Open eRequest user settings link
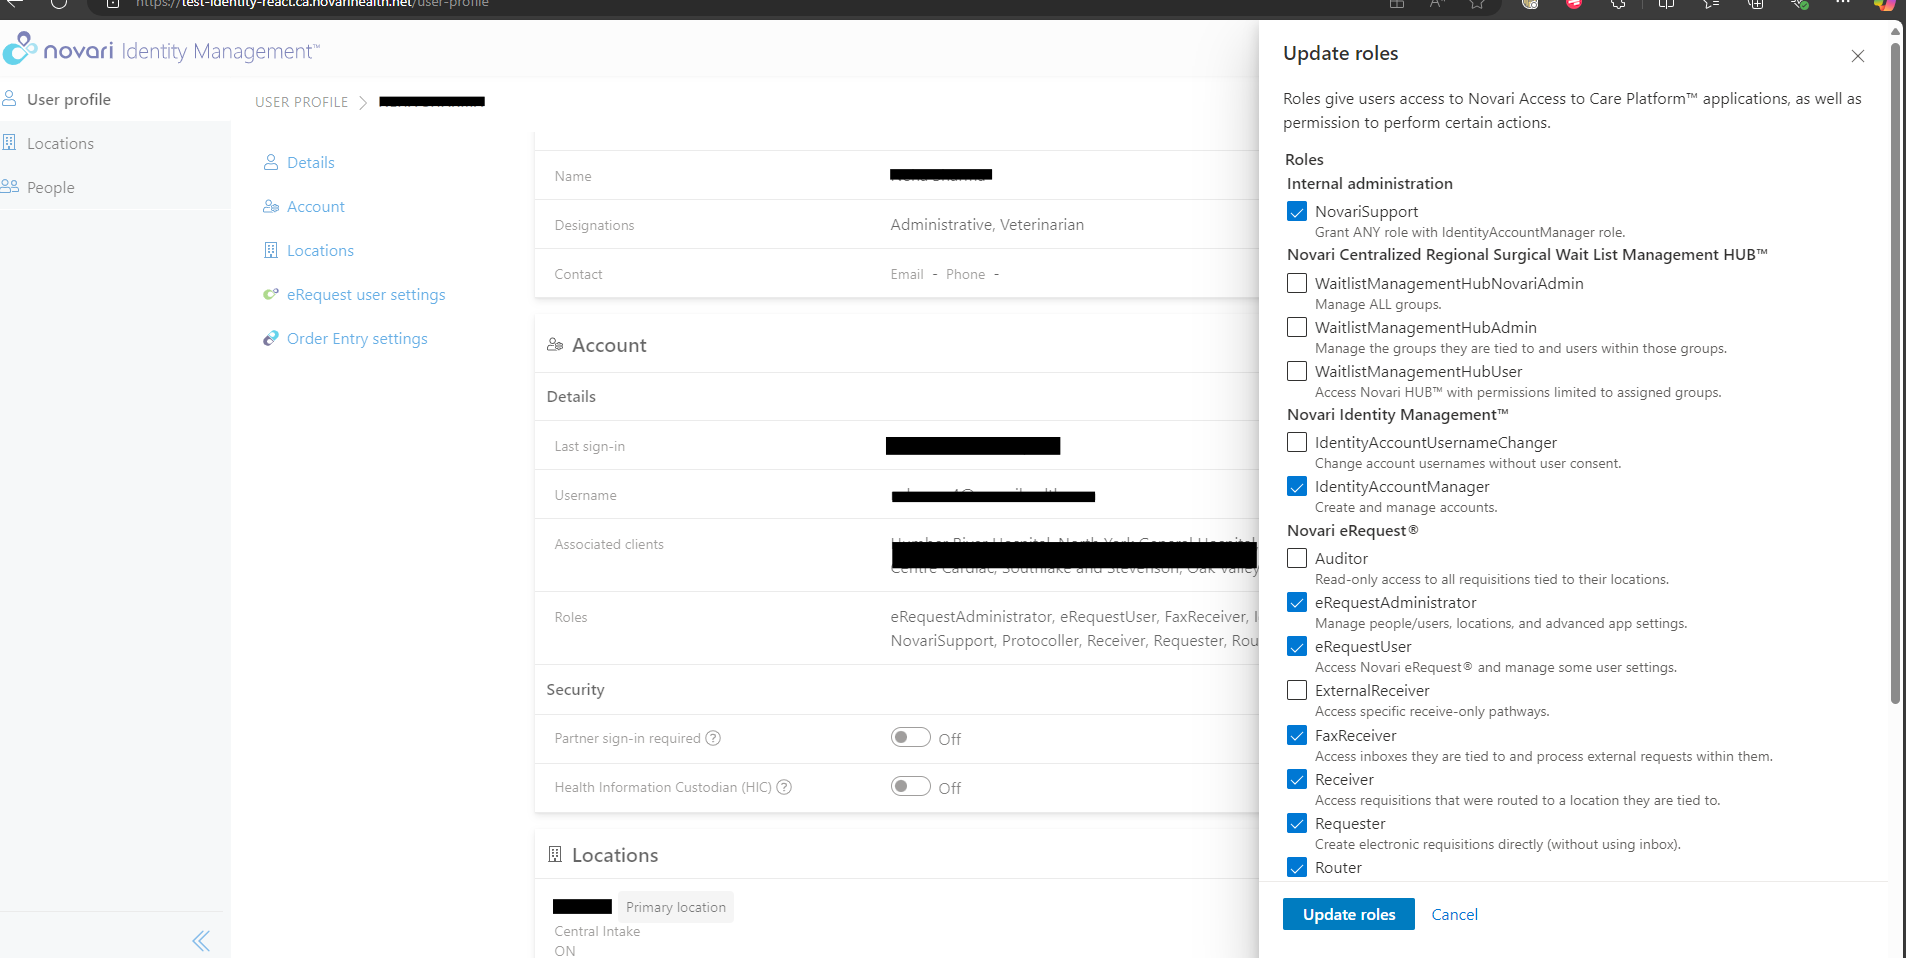Image resolution: width=1906 pixels, height=958 pixels. click(366, 294)
